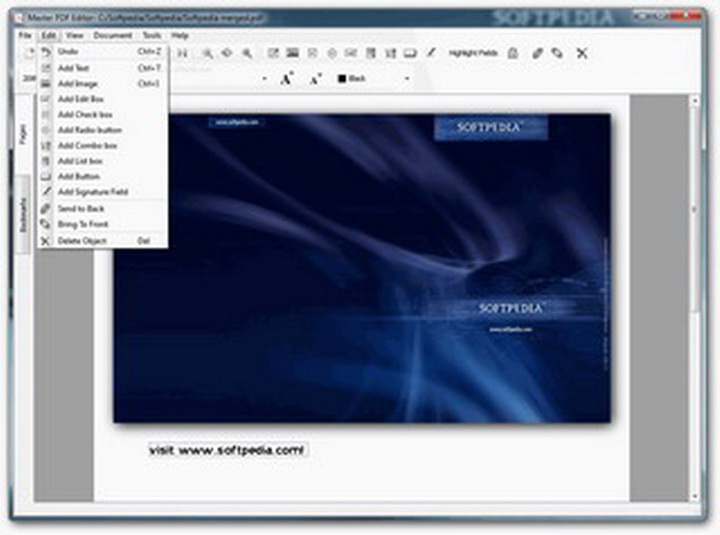Click the zoom percentage field

tap(29, 79)
